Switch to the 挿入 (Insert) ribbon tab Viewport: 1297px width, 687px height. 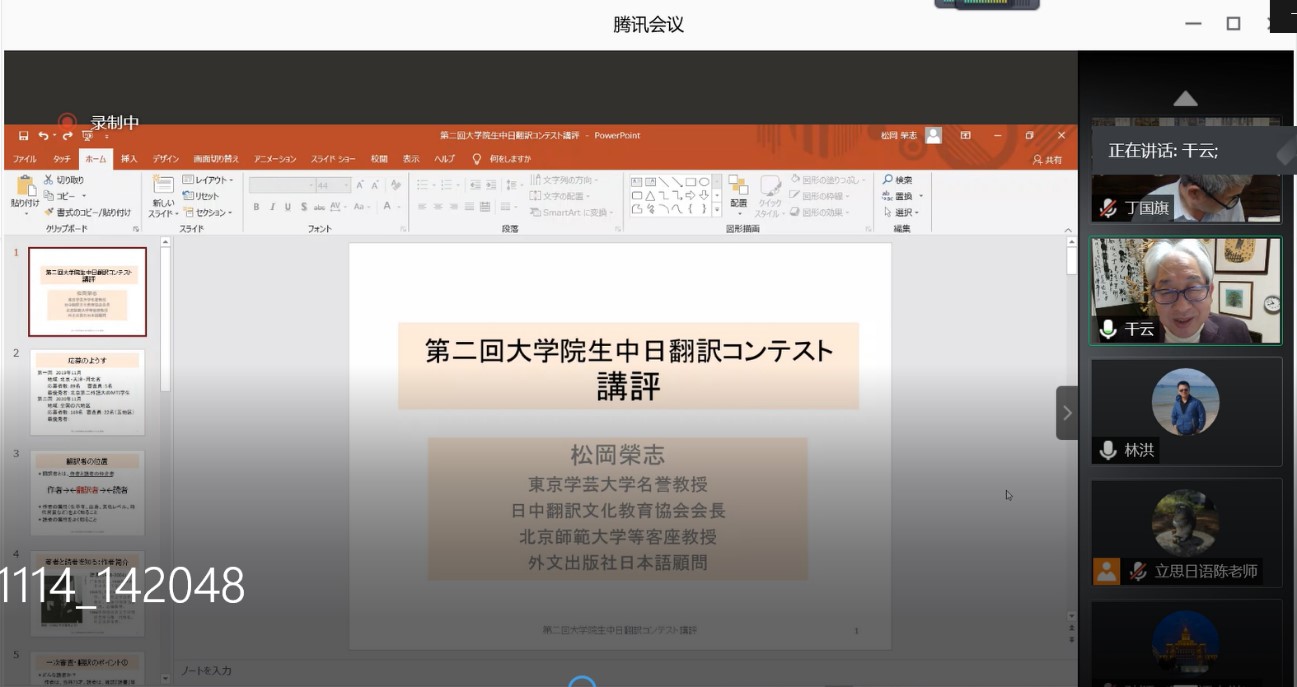[128, 158]
